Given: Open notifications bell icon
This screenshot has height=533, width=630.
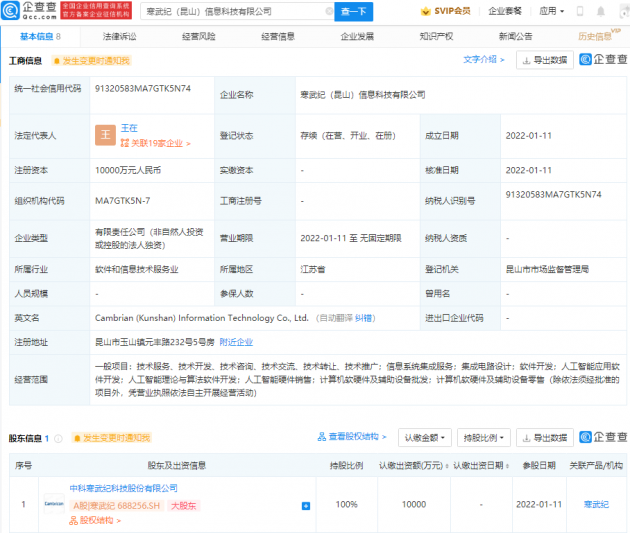Looking at the screenshot, I should [601, 11].
